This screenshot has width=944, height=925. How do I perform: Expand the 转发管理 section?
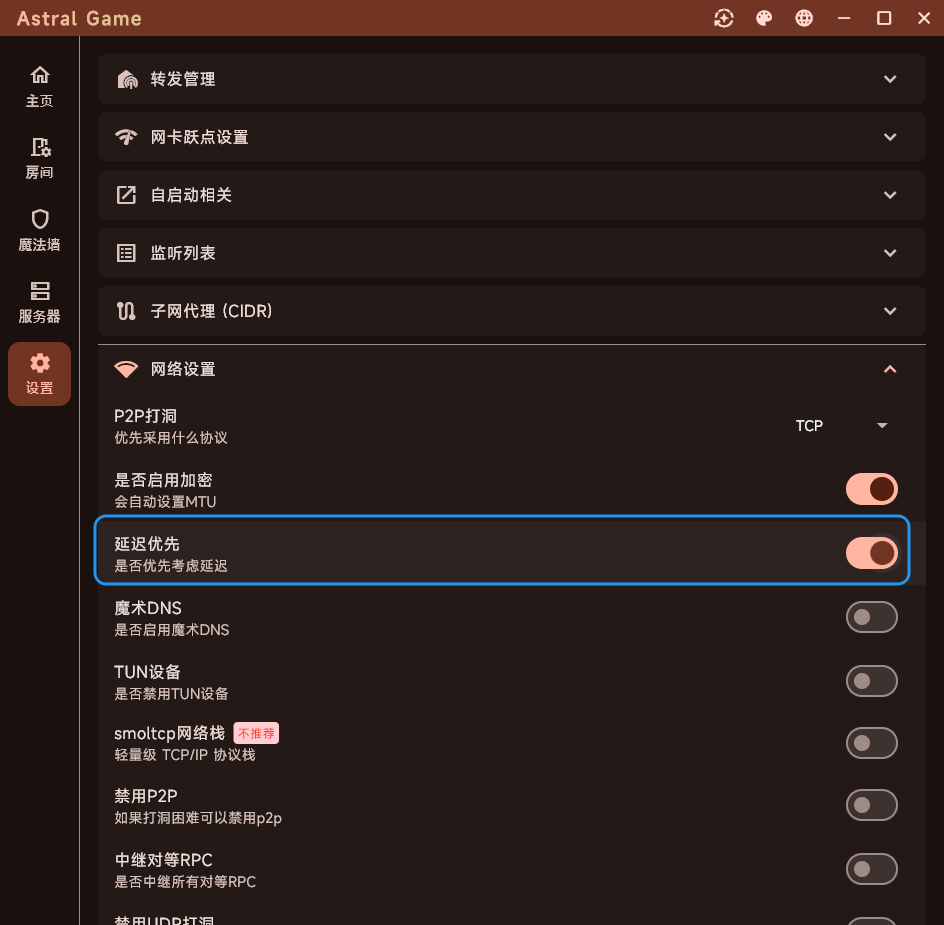[512, 79]
